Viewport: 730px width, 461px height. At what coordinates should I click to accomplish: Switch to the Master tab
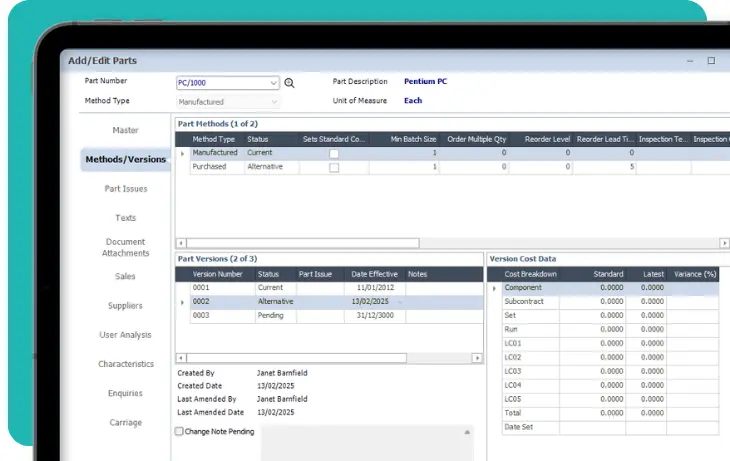125,130
